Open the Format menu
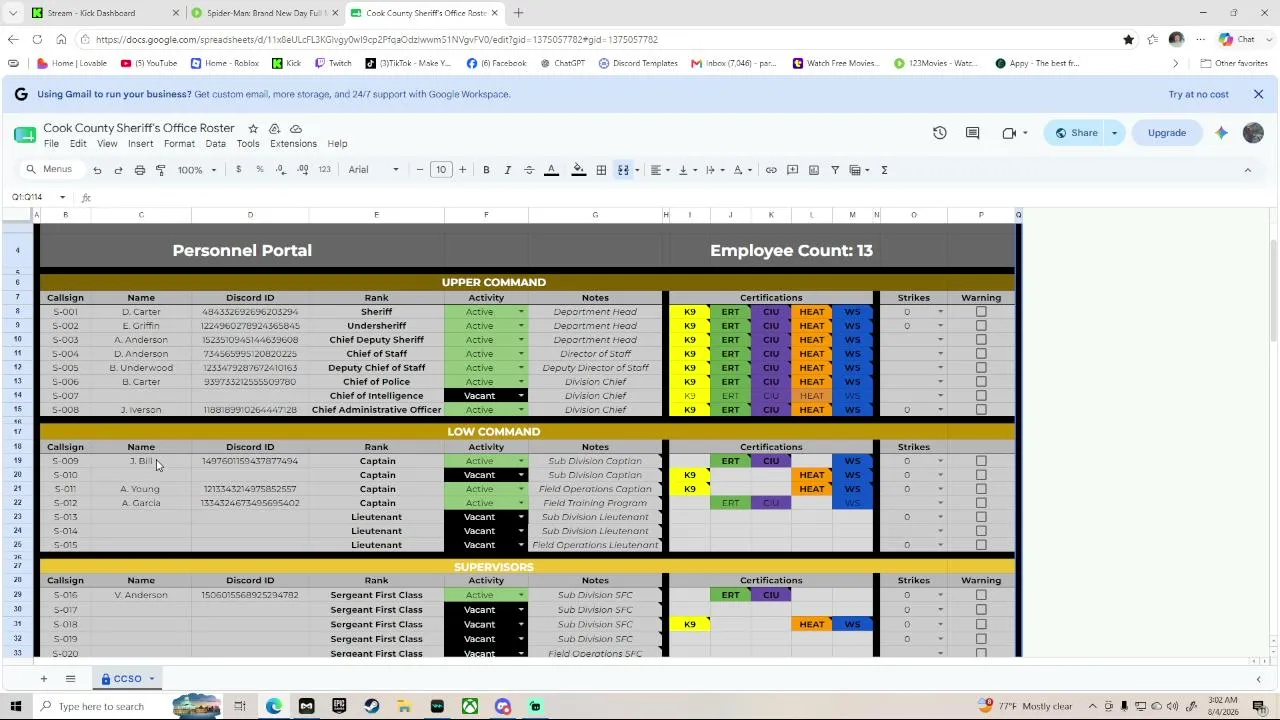Screen dimensions: 1280x720 tap(179, 144)
